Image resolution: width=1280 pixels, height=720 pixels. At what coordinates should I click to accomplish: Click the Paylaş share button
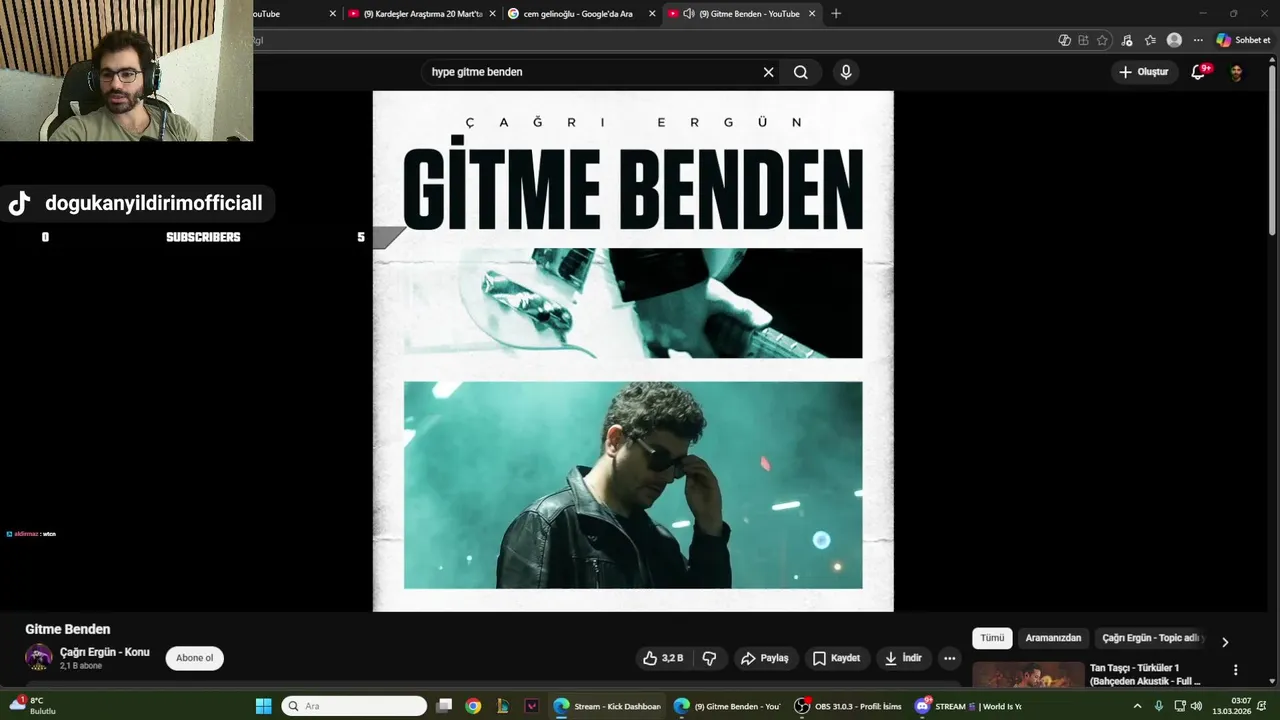pyautogui.click(x=765, y=658)
